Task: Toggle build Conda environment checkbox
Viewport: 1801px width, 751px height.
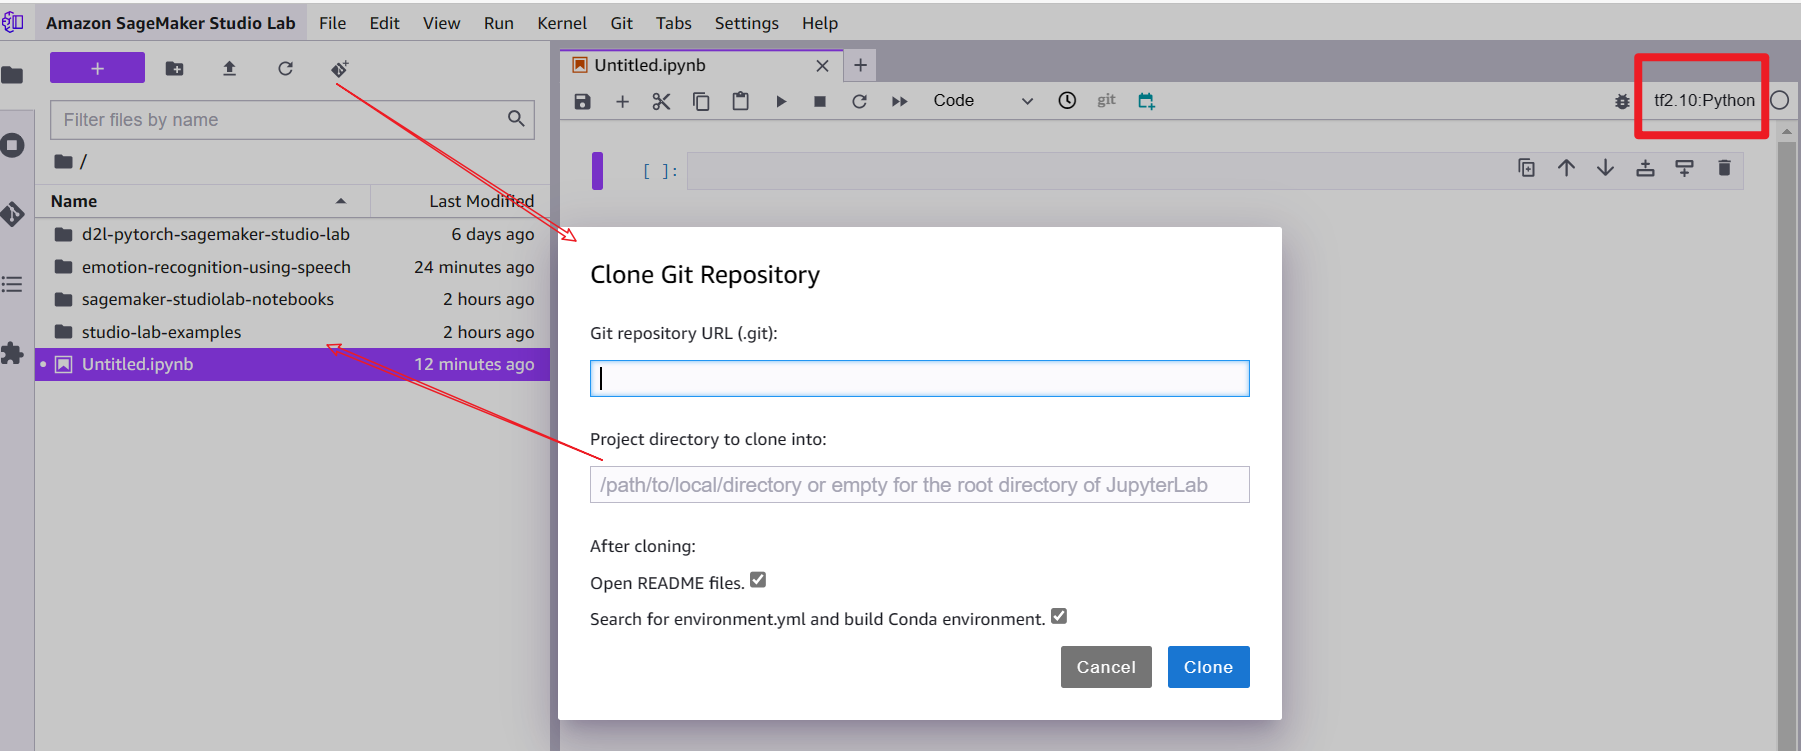Action: coord(1059,616)
